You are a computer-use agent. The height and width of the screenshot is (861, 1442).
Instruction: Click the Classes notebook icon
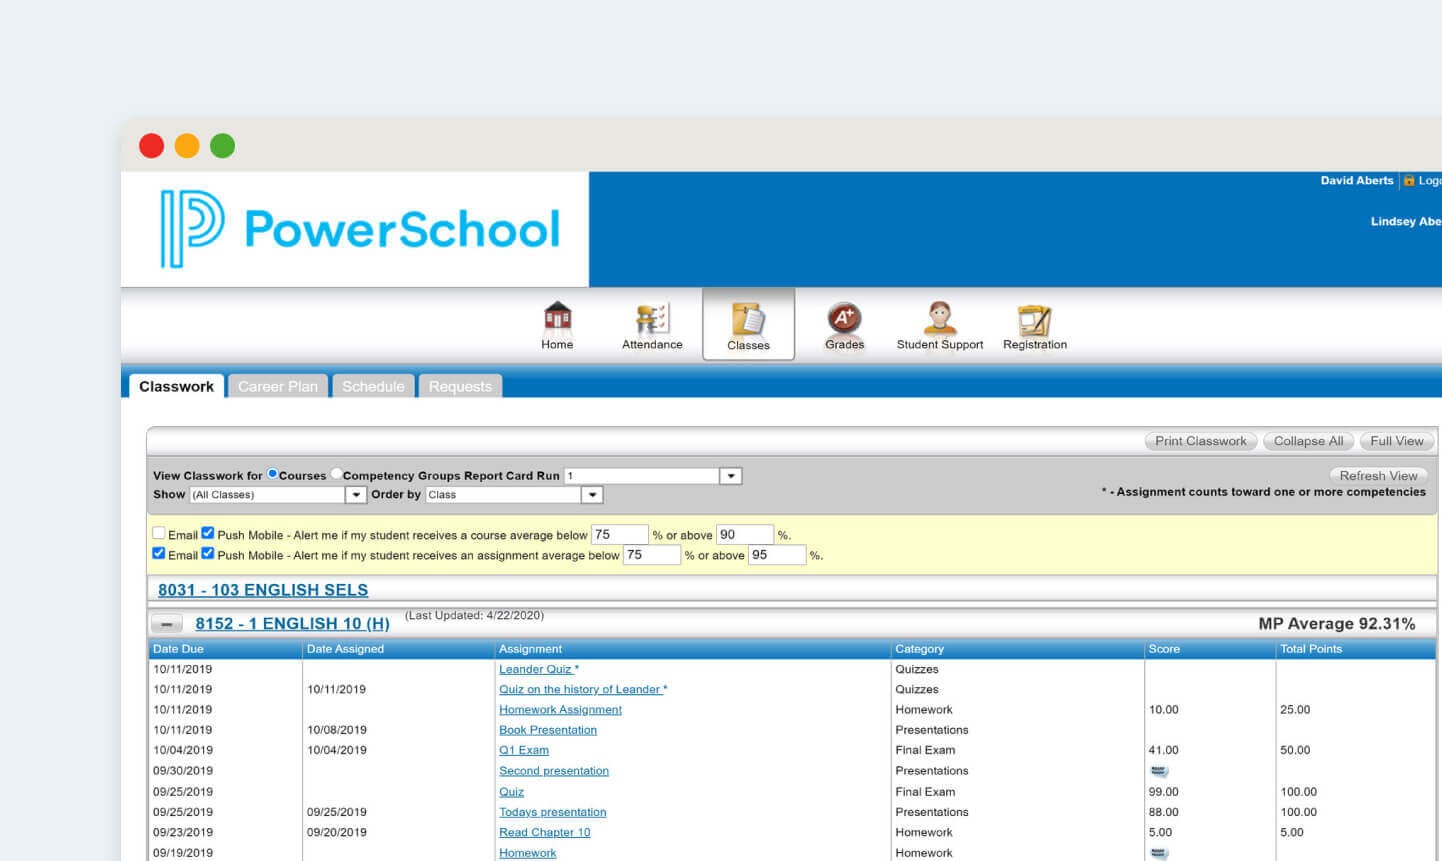[x=748, y=318]
